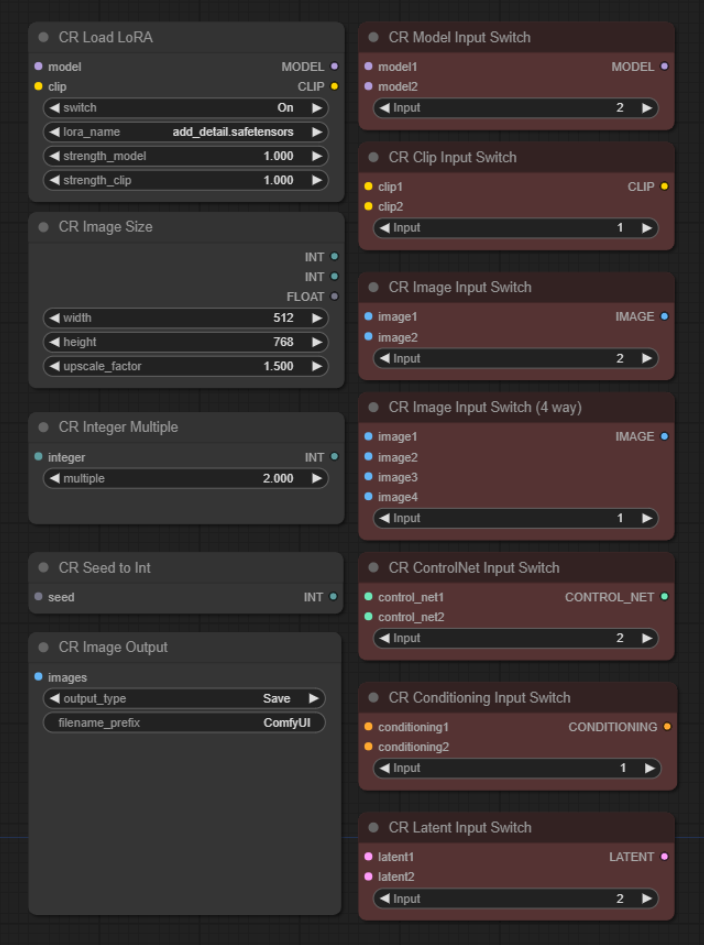Click the filename_prefix ComfyUI text field
Viewport: 704px width, 945px height.
[x=184, y=723]
